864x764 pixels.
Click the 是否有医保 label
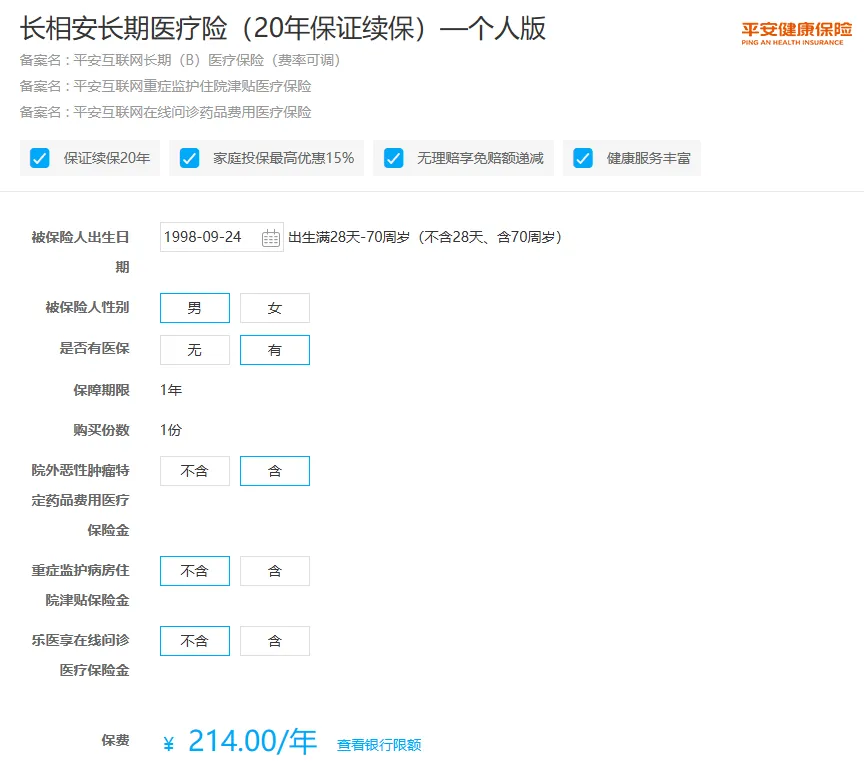pyautogui.click(x=95, y=348)
